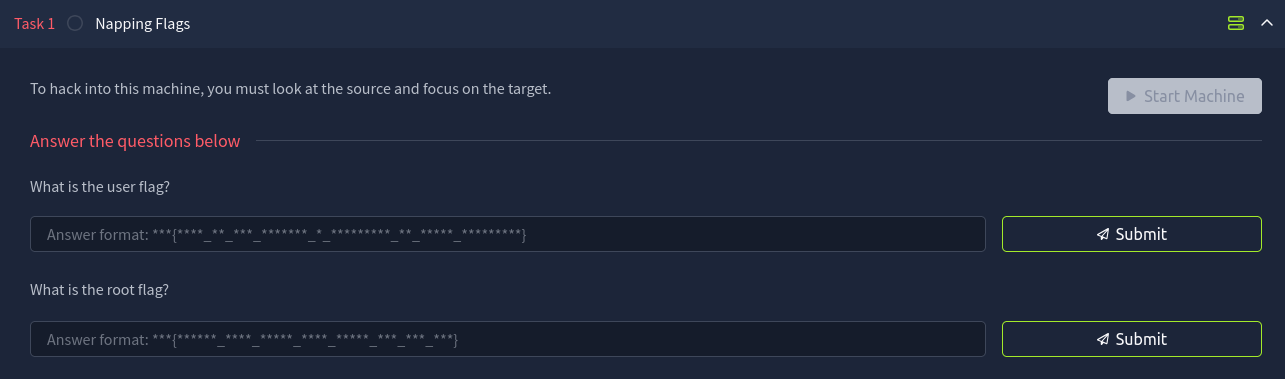Click the 'What is the root flag?' question

pyautogui.click(x=99, y=290)
